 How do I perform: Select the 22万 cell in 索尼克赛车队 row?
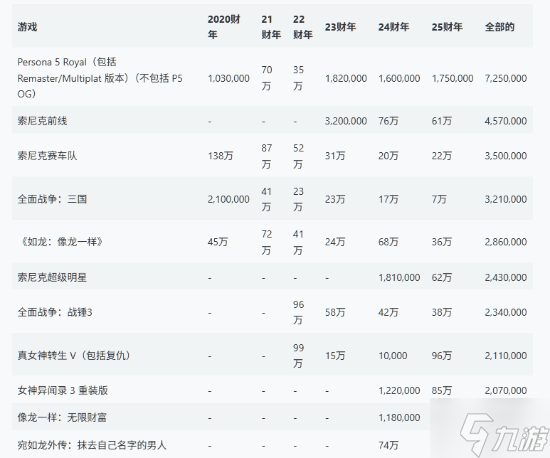pos(442,156)
